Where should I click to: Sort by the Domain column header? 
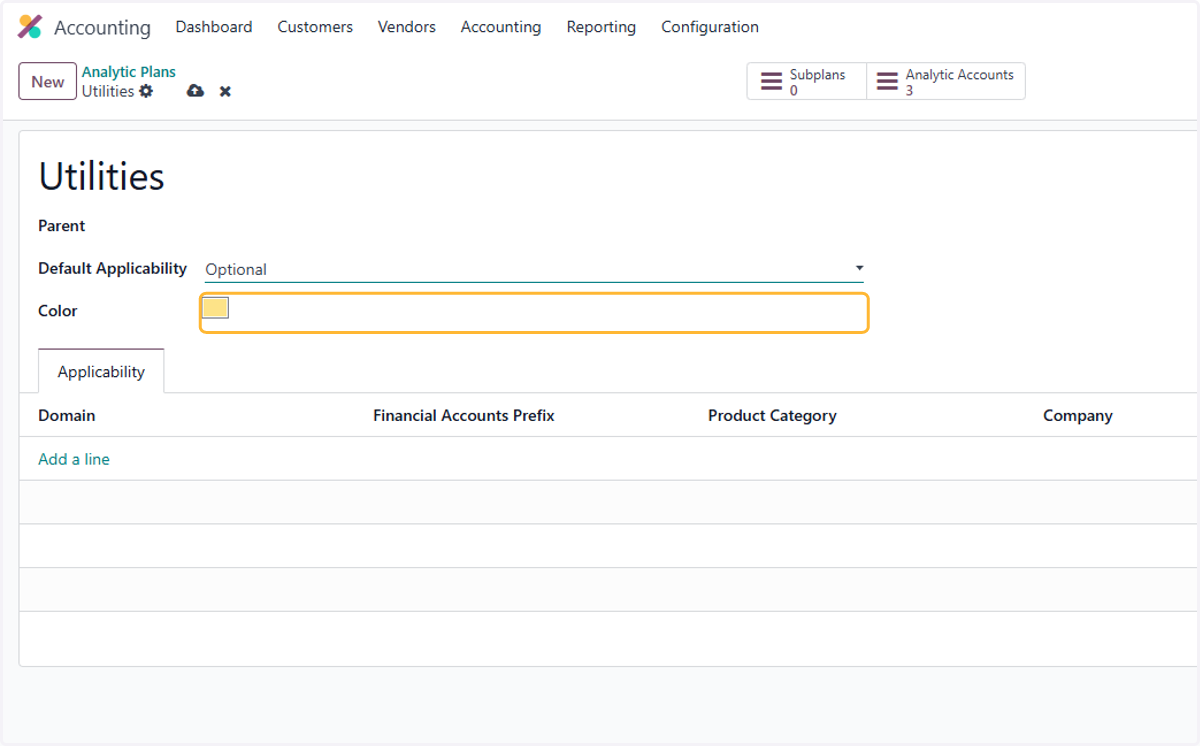67,415
